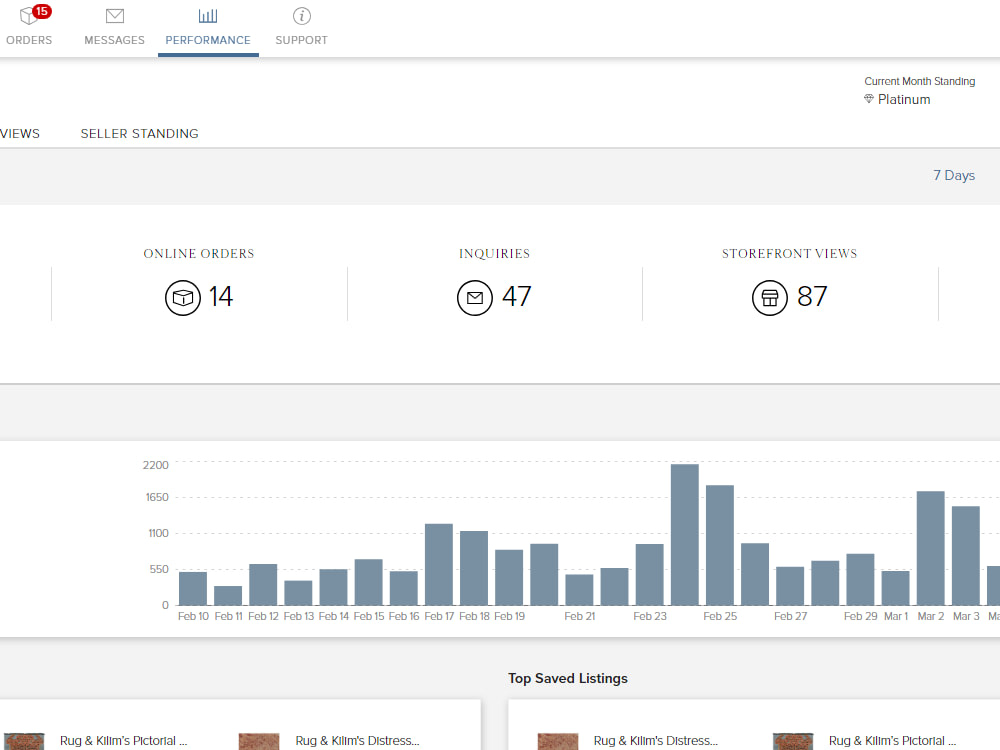Open the Messages envelope icon

click(x=115, y=16)
